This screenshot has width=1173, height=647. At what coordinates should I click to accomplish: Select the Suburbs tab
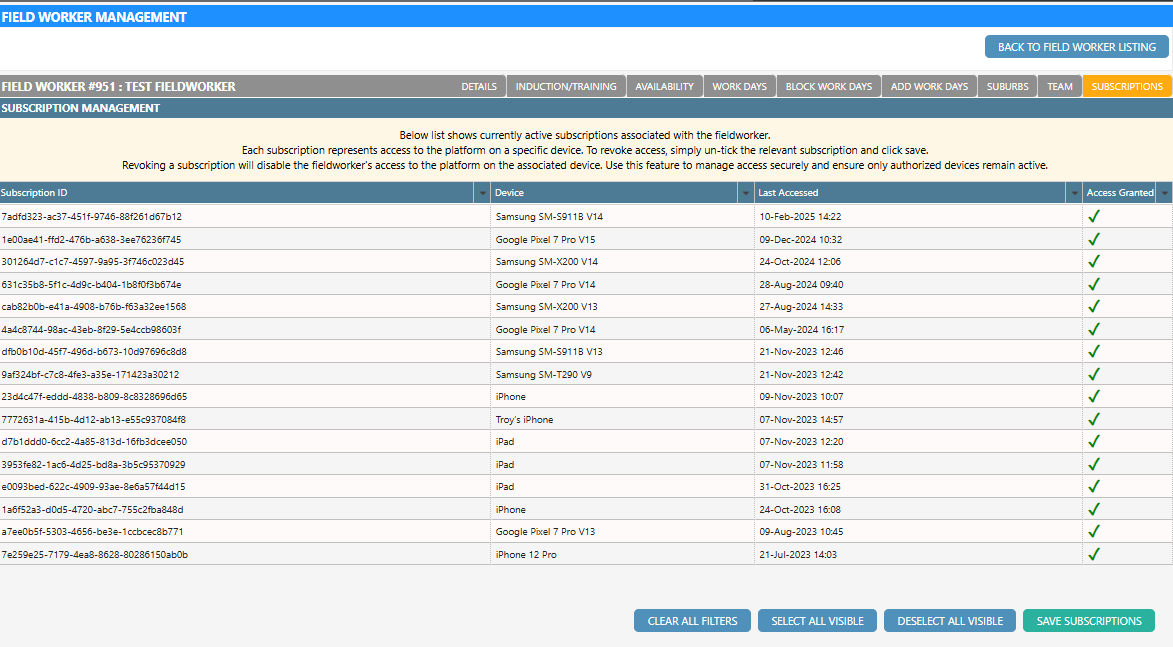(x=1007, y=87)
